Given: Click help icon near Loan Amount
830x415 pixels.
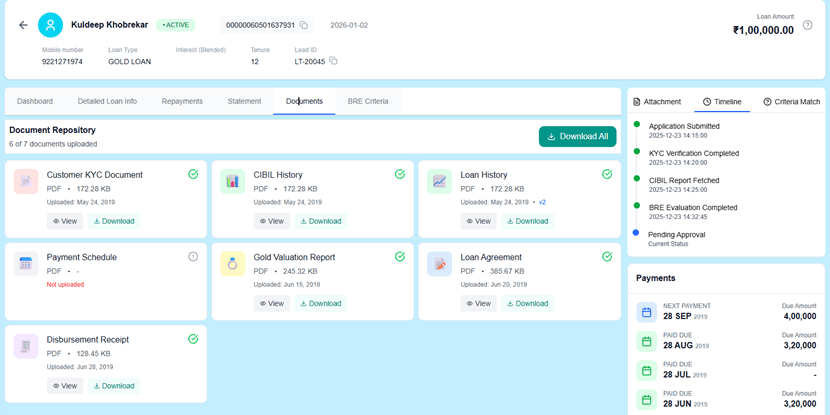Looking at the screenshot, I should pyautogui.click(x=808, y=25).
